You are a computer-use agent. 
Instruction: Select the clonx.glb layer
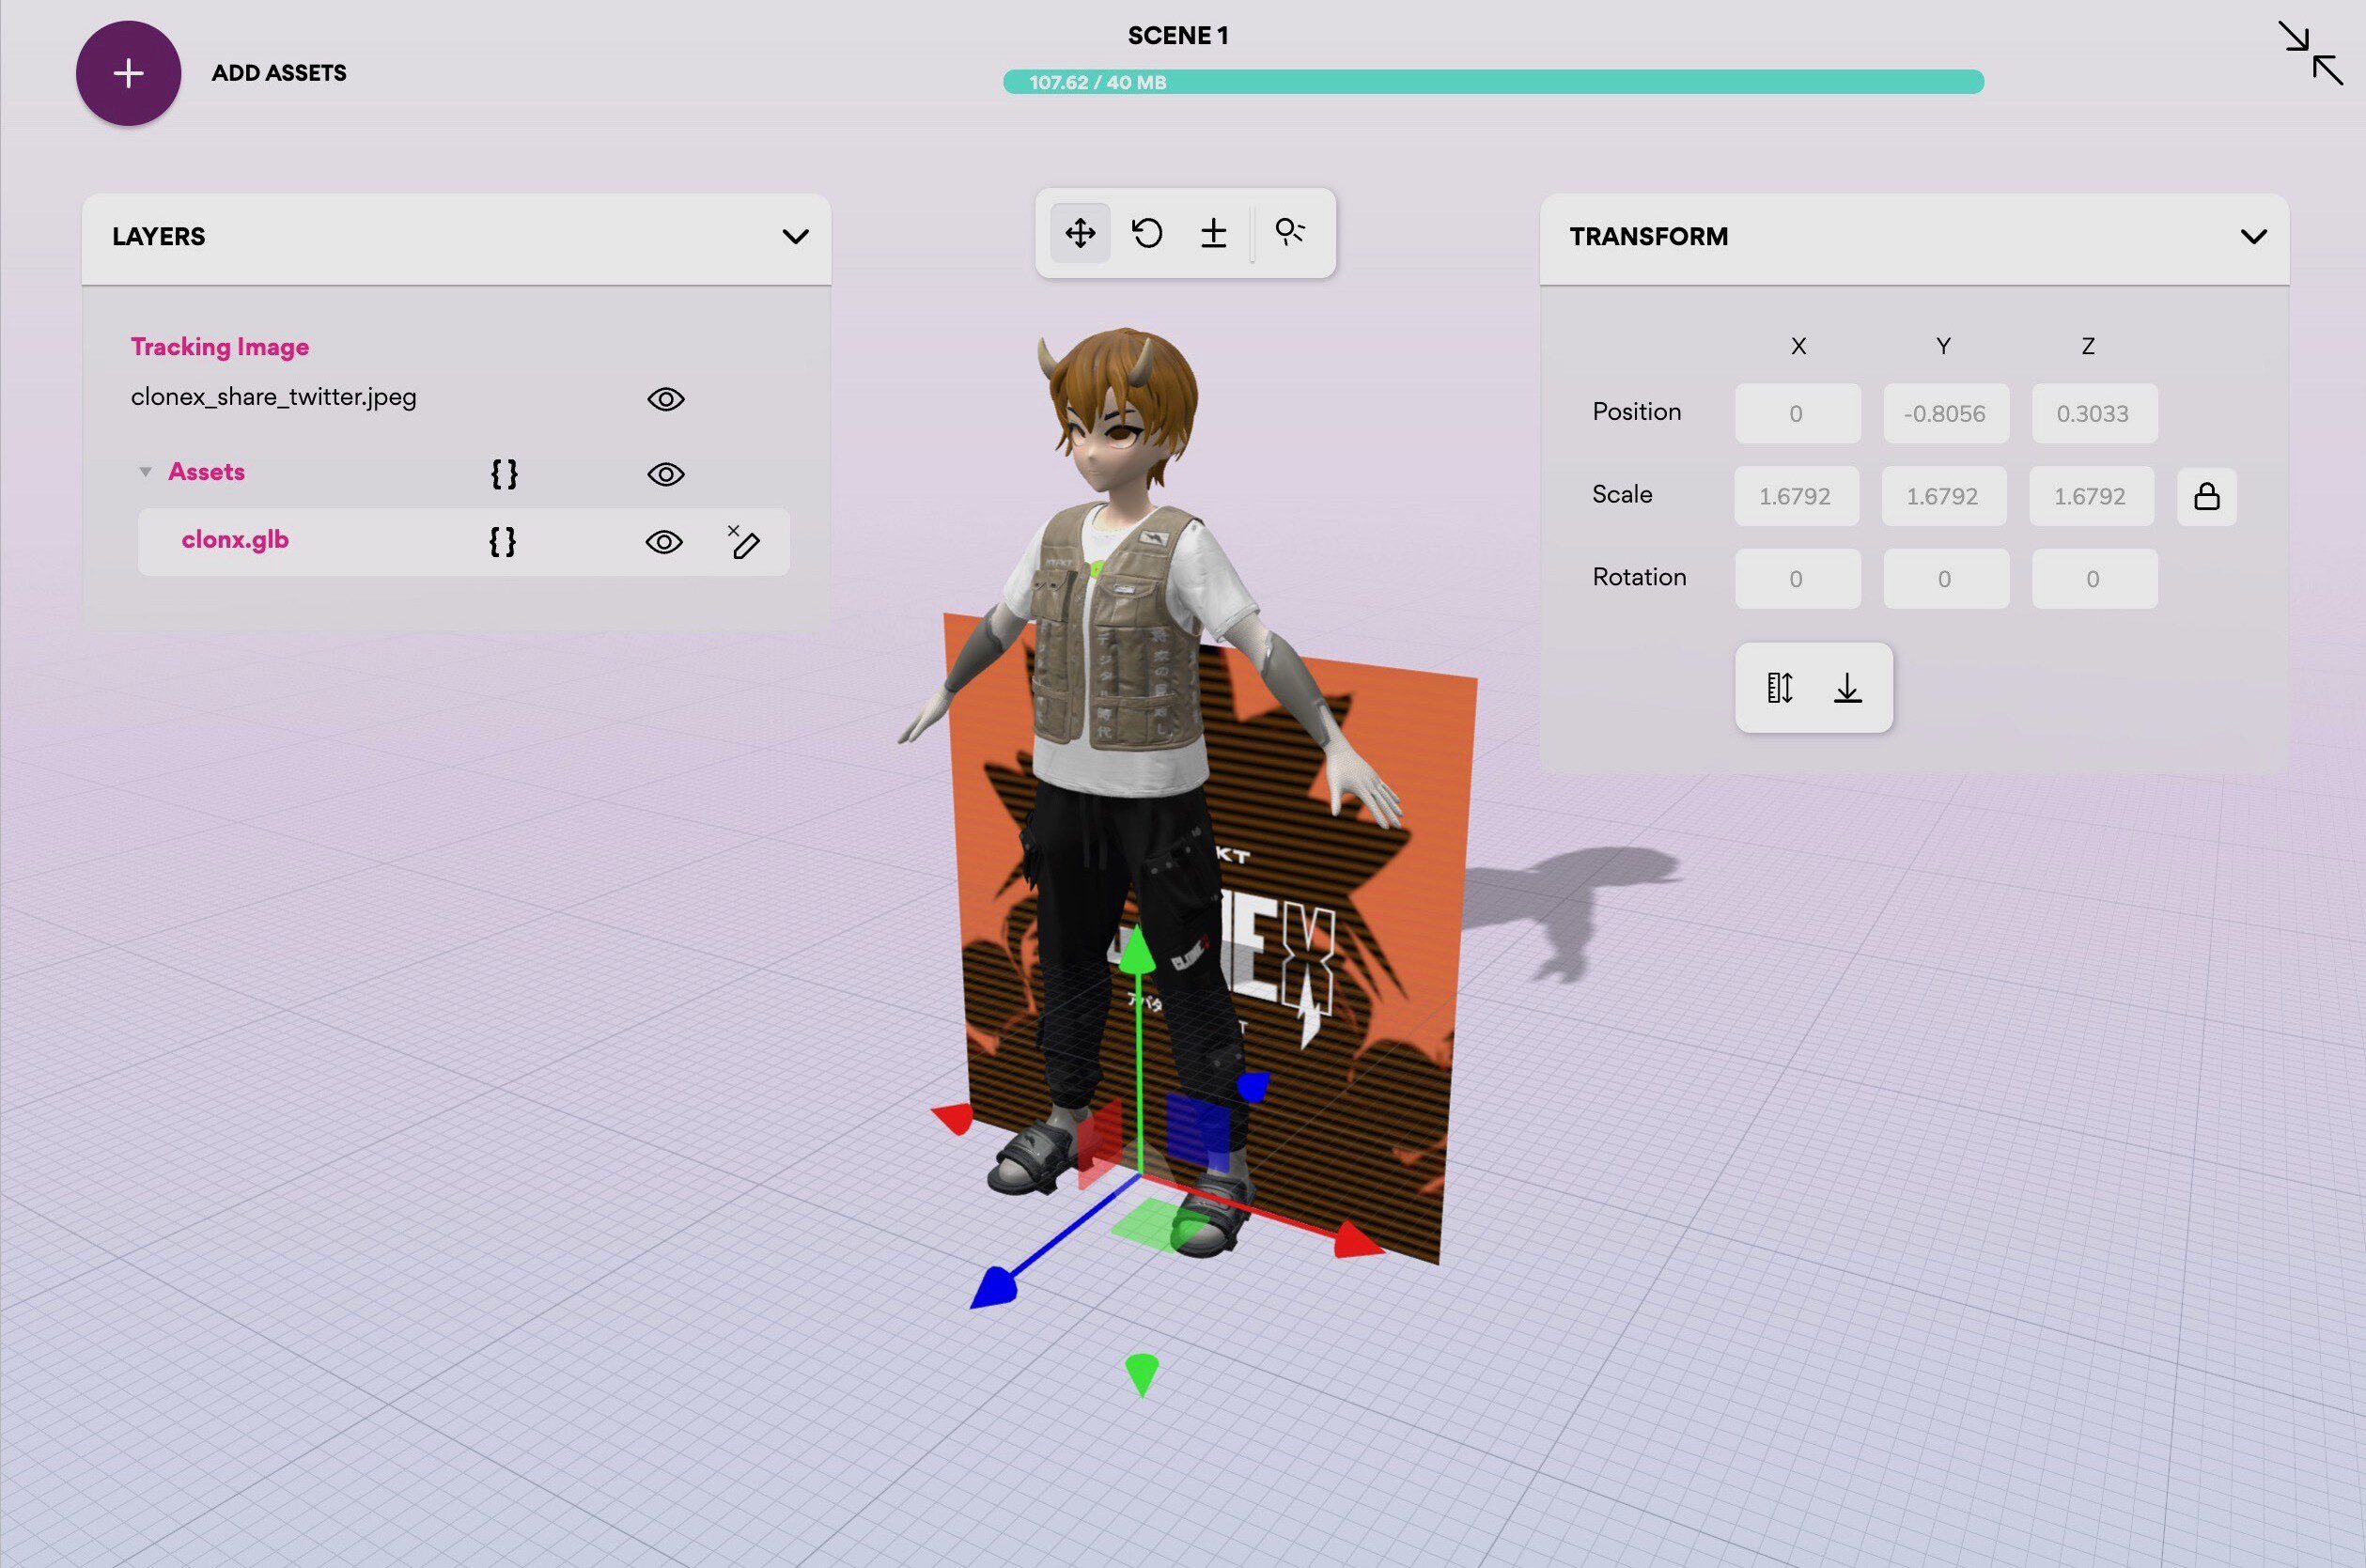point(235,540)
